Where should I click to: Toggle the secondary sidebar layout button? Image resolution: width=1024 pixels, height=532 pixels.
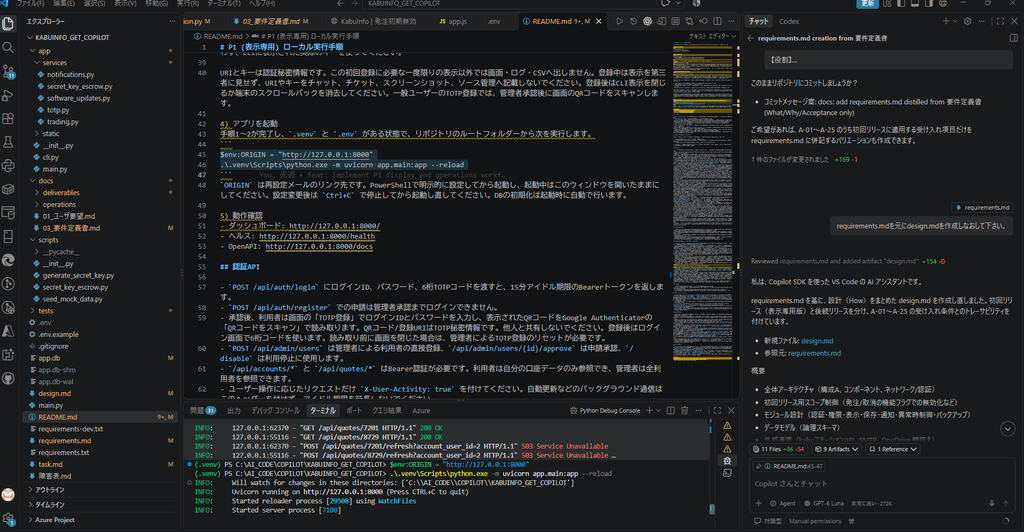coord(928,3)
